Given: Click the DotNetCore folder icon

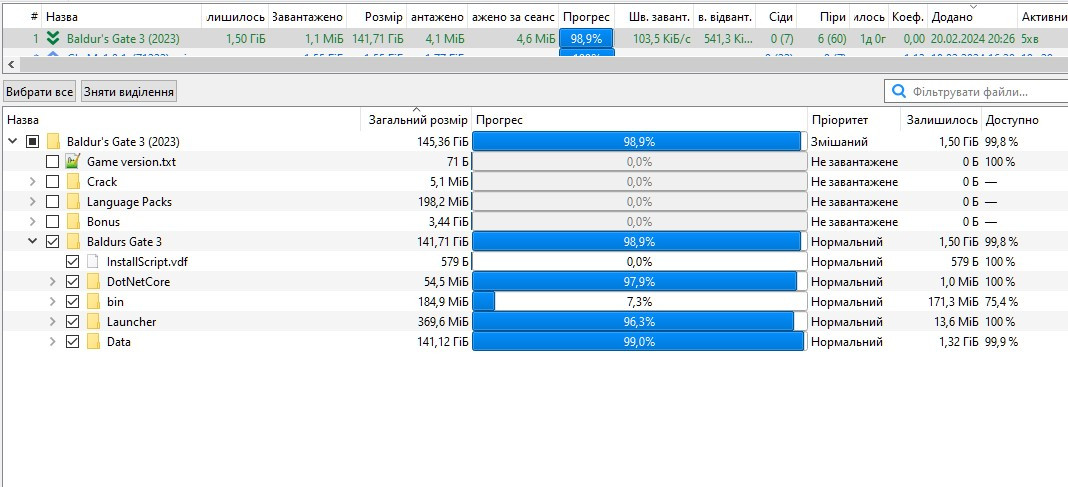Looking at the screenshot, I should [93, 282].
